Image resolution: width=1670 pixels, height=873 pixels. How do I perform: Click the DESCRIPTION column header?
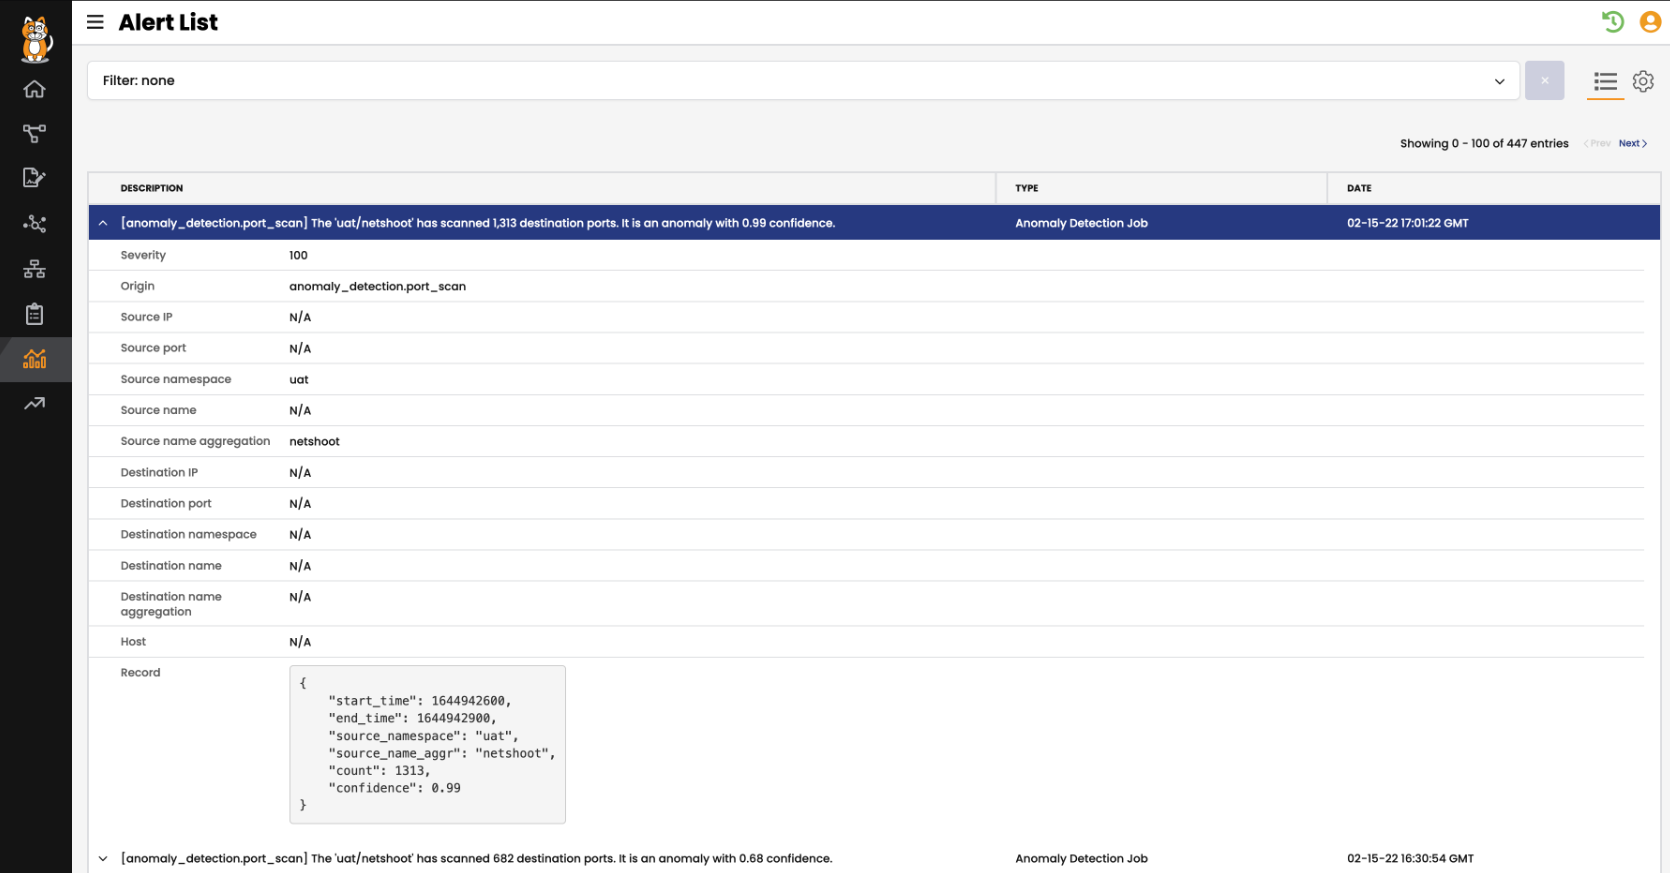tap(152, 188)
